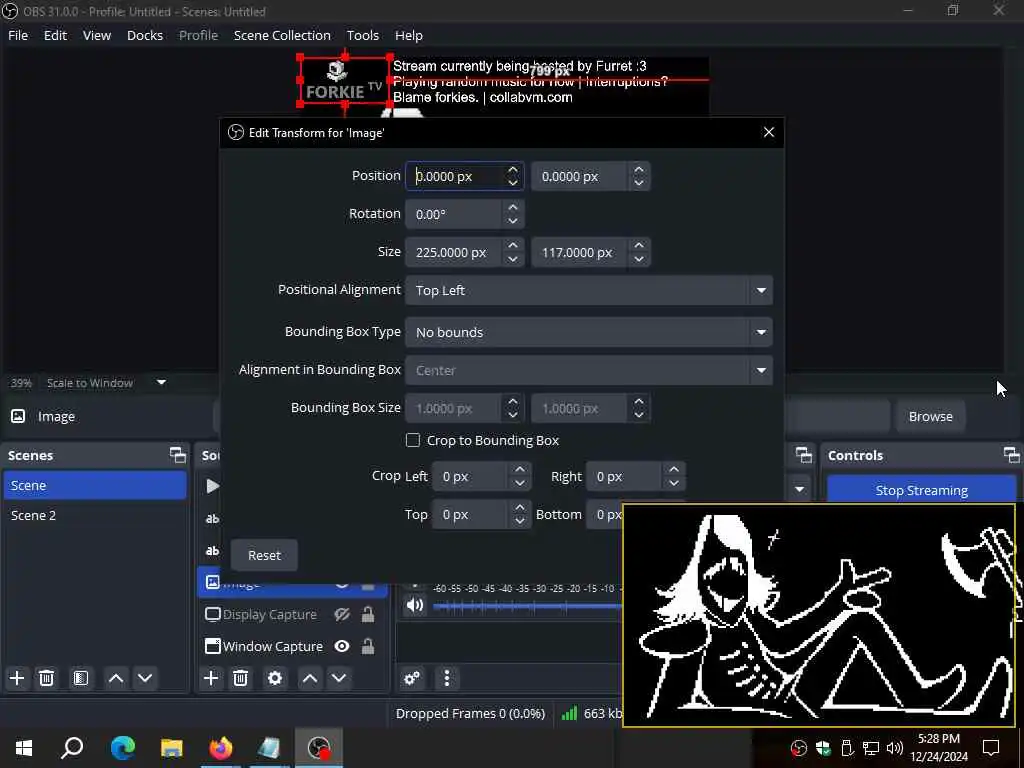Open File Explorer from taskbar
1024x768 pixels.
click(x=172, y=748)
